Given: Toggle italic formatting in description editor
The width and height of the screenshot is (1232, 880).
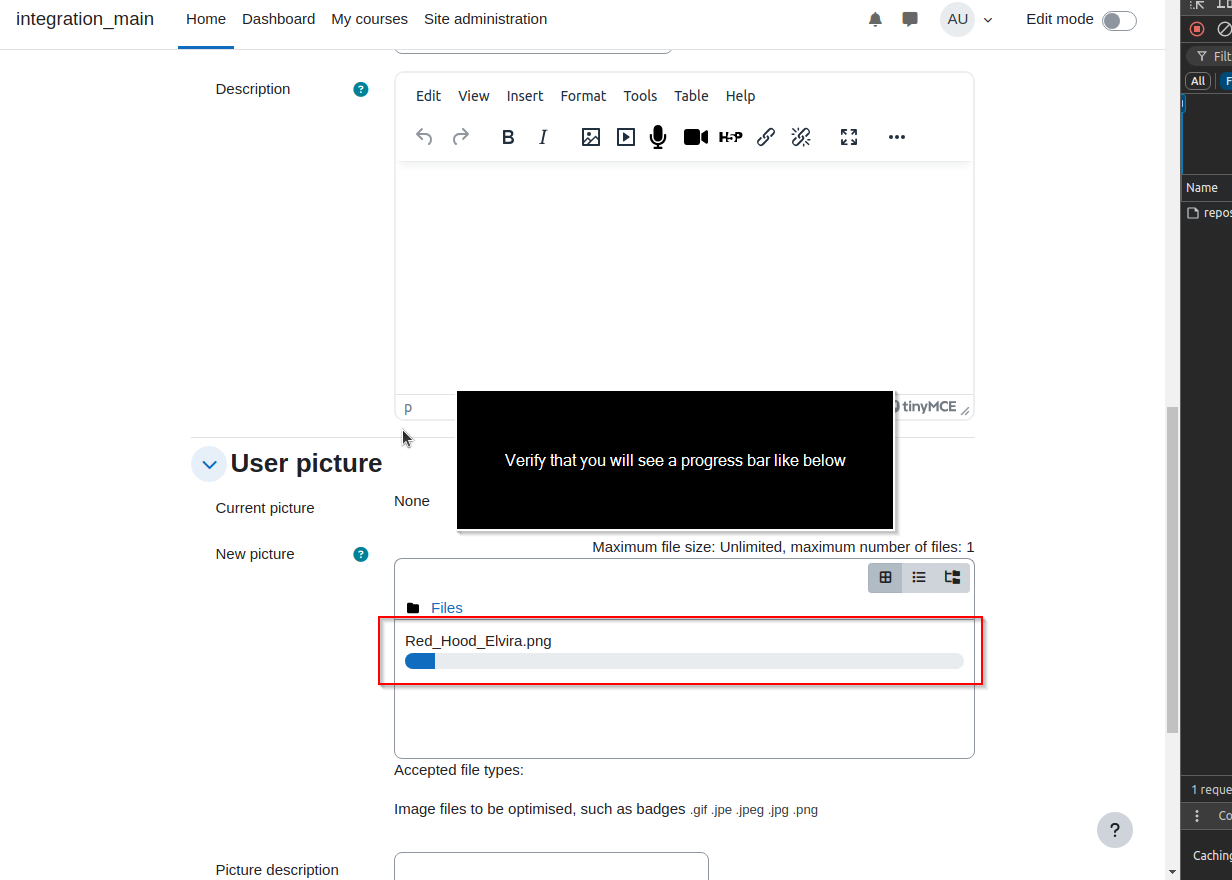Looking at the screenshot, I should (543, 137).
